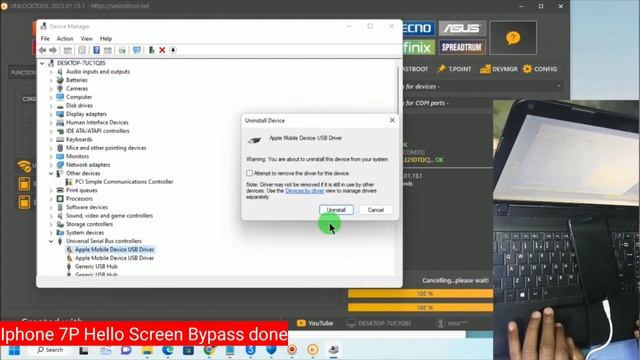Image resolution: width=640 pixels, height=360 pixels.
Task: Expand the Processors node
Action: 51,199
